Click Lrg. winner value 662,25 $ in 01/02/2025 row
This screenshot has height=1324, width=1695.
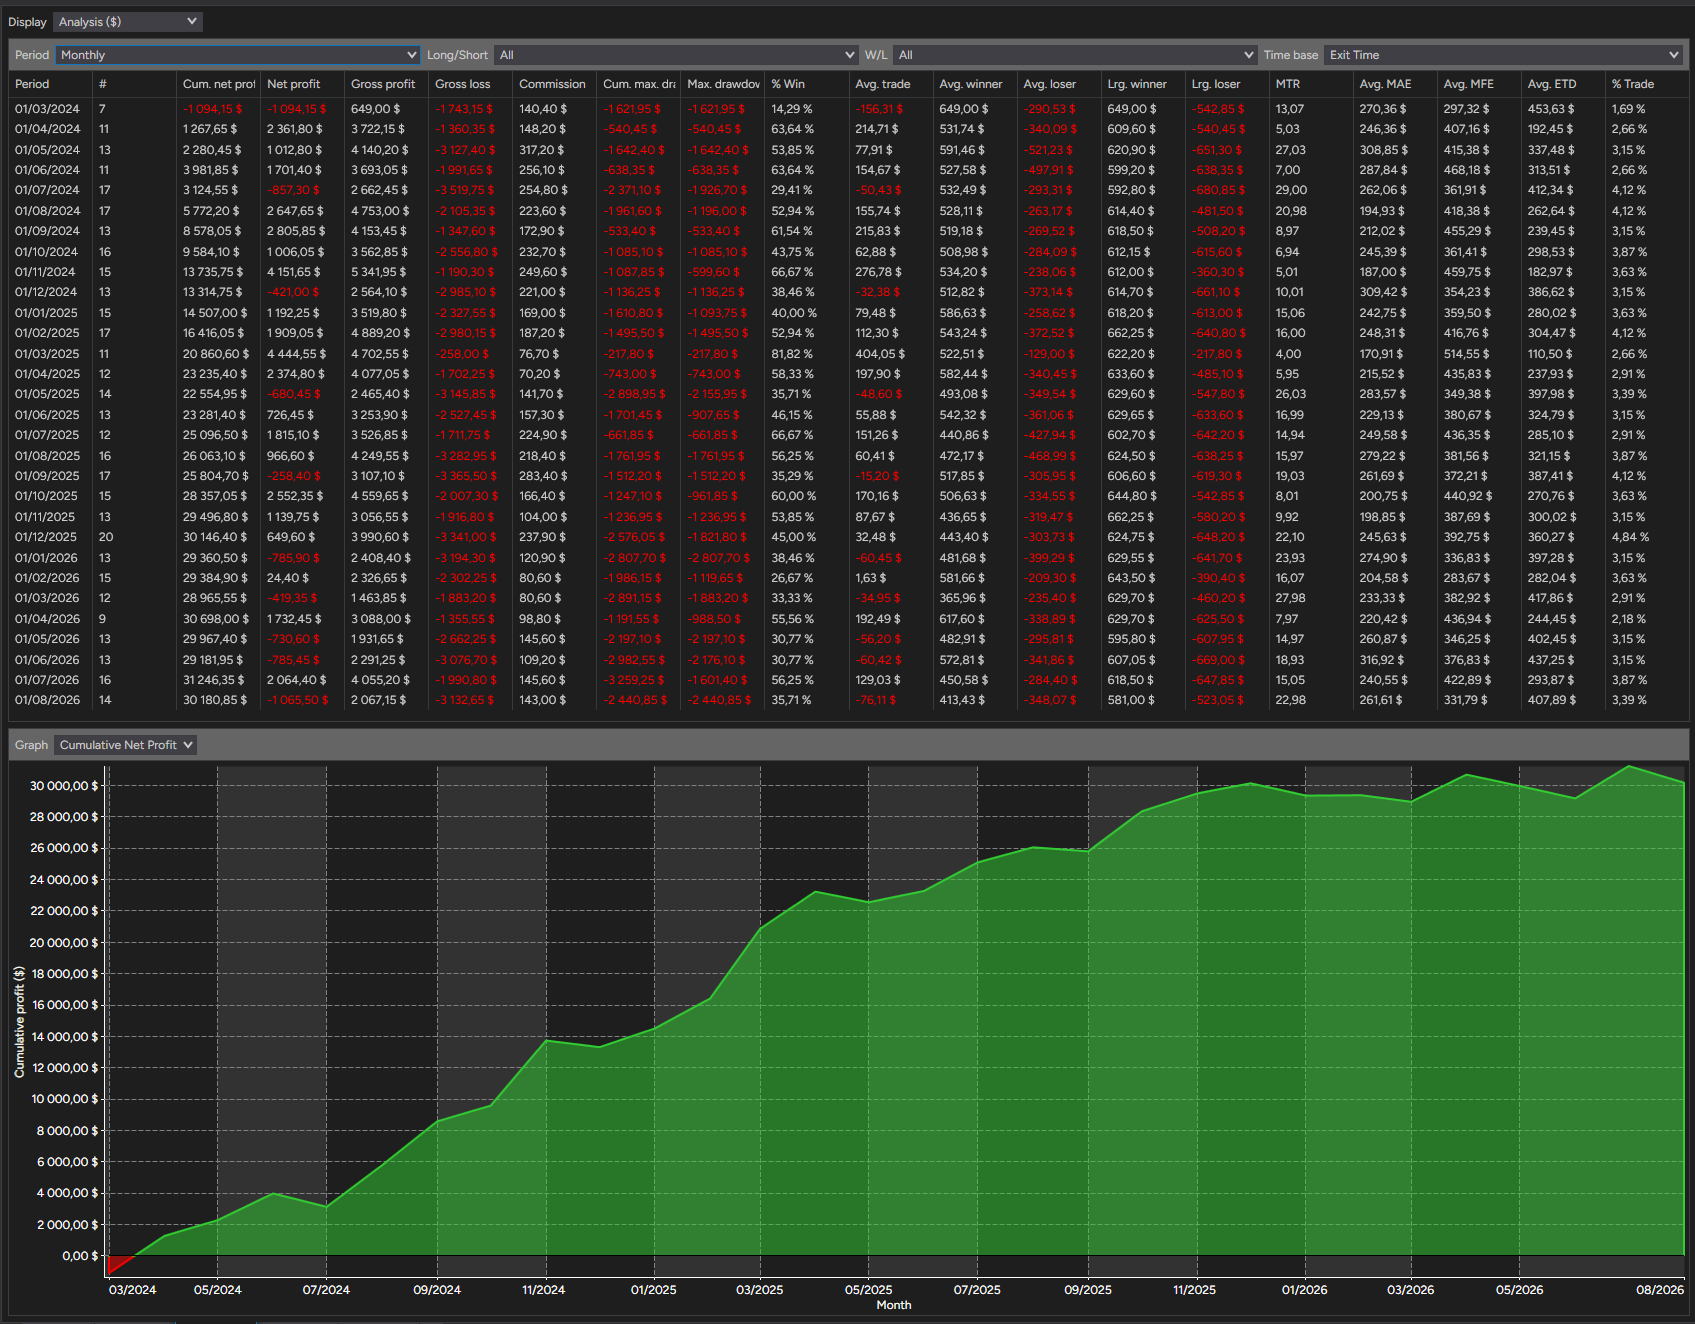(1131, 333)
